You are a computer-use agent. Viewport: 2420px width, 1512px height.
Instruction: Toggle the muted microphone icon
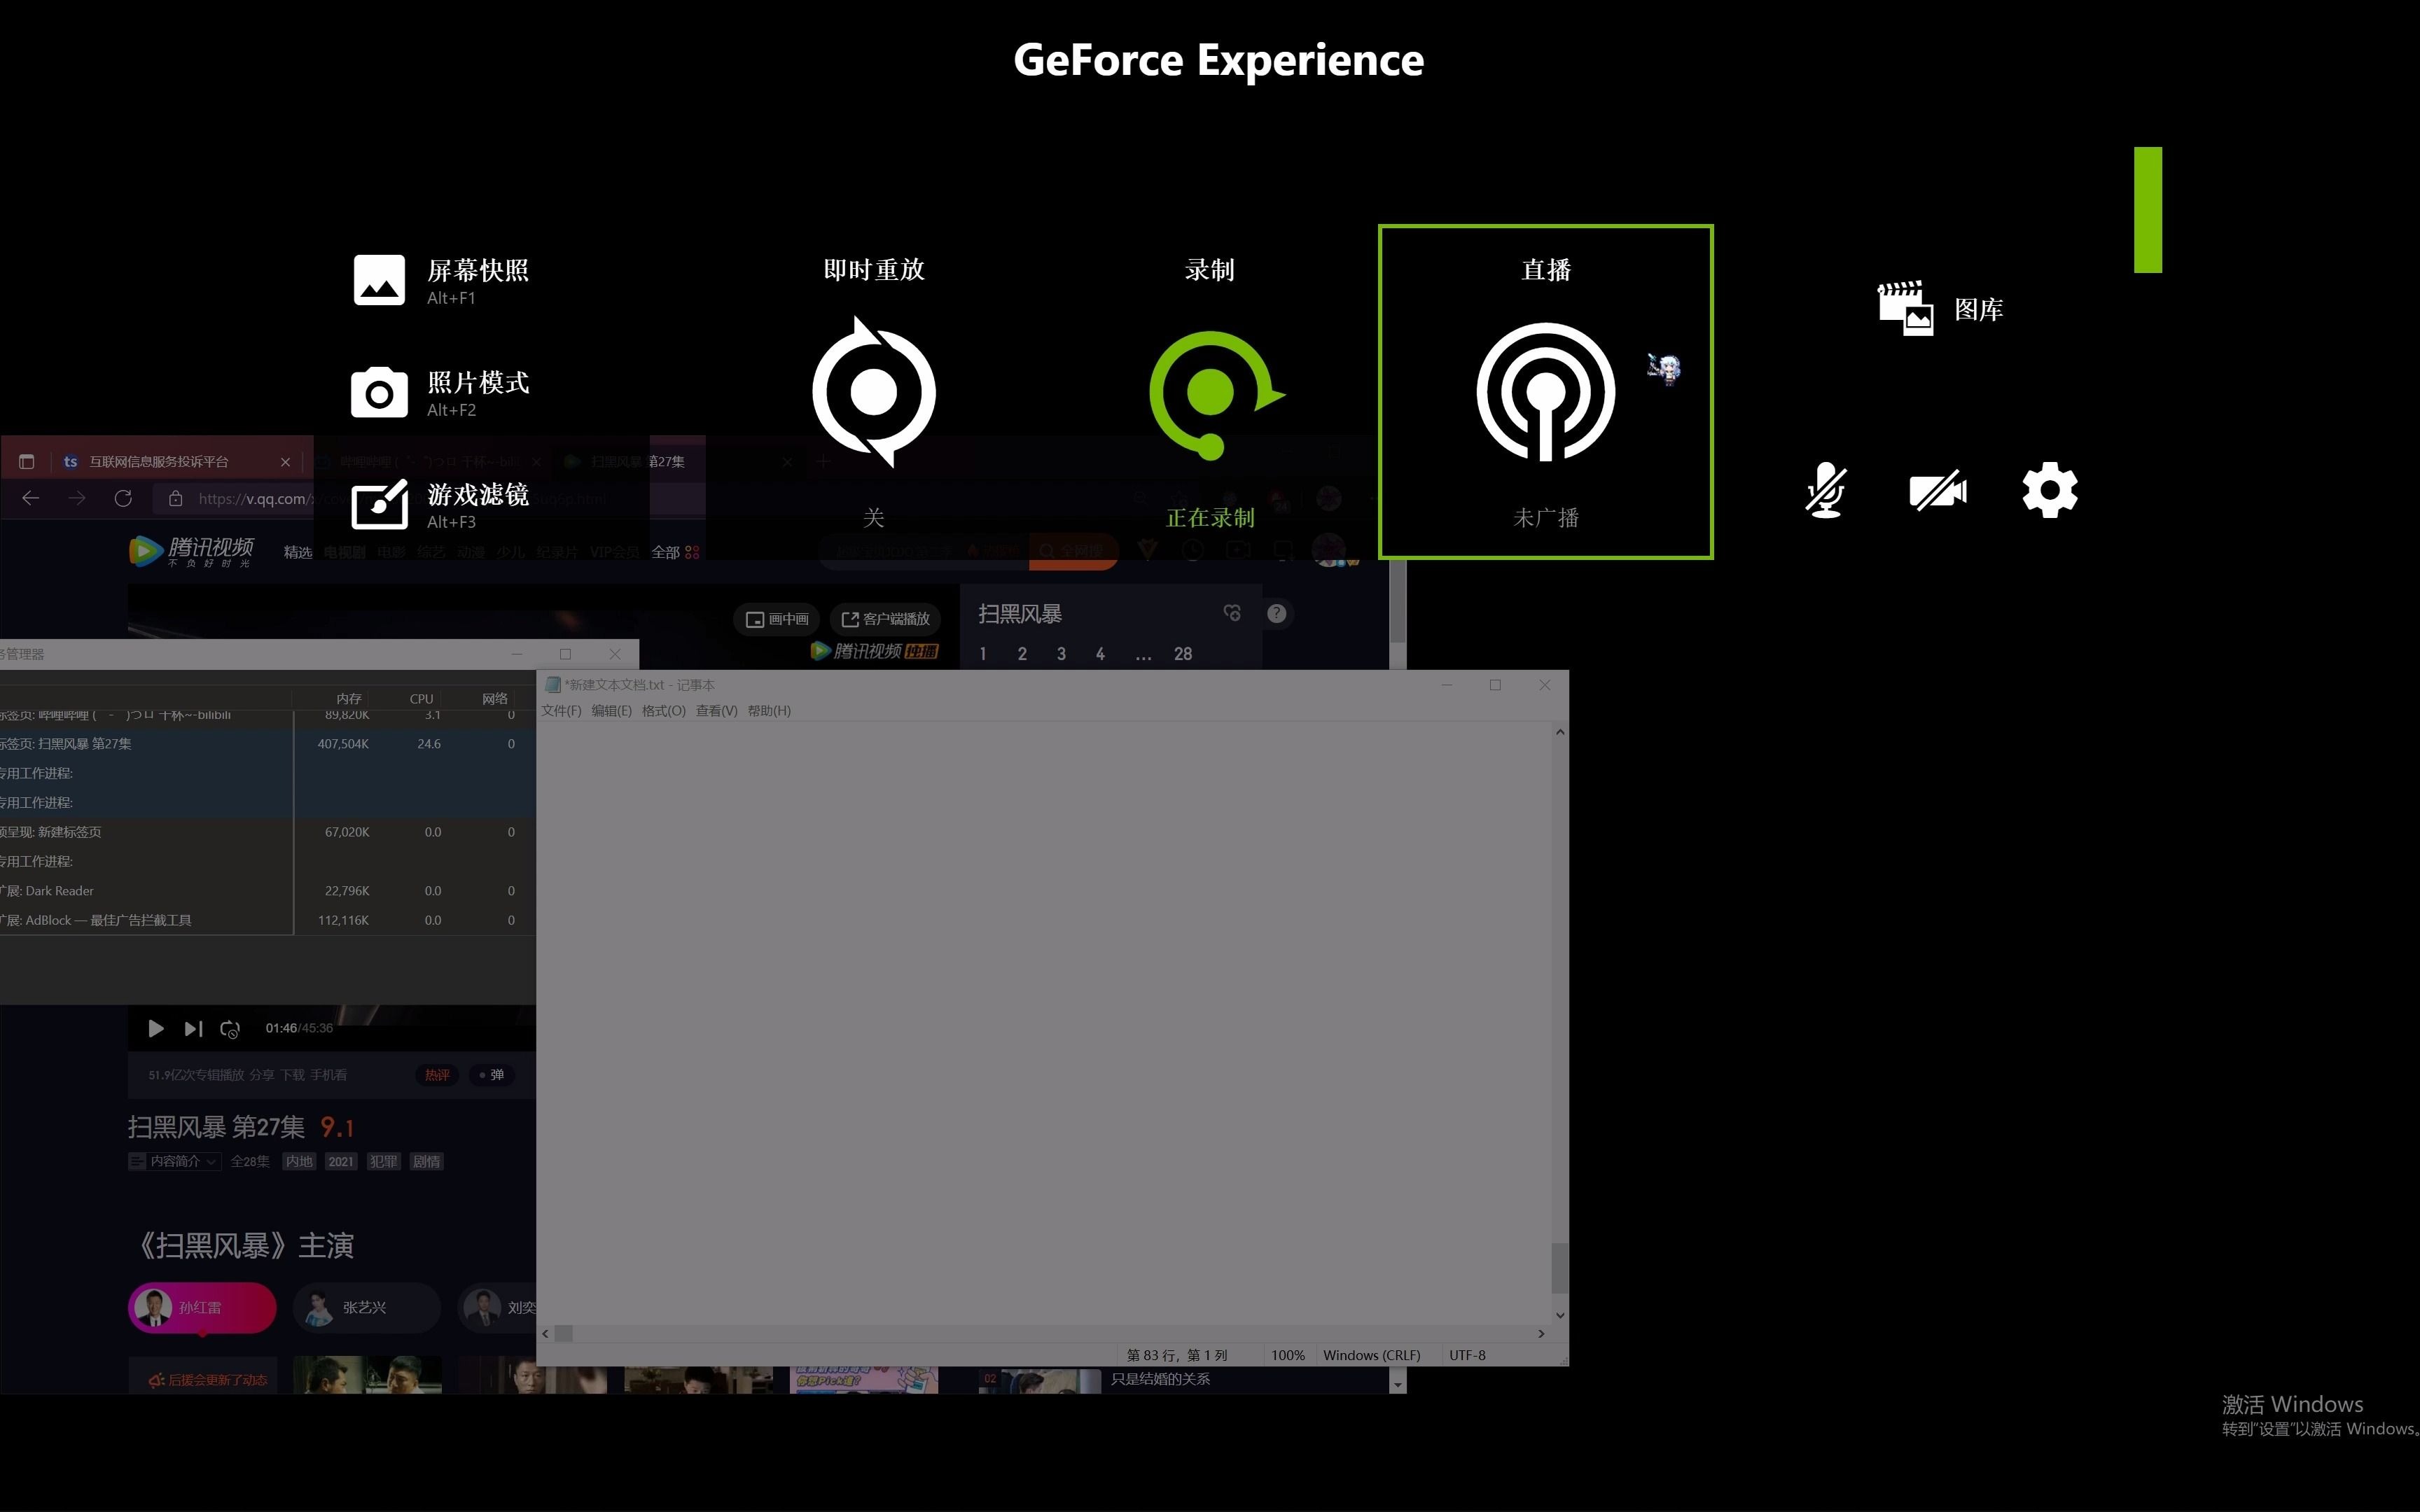pos(1825,490)
